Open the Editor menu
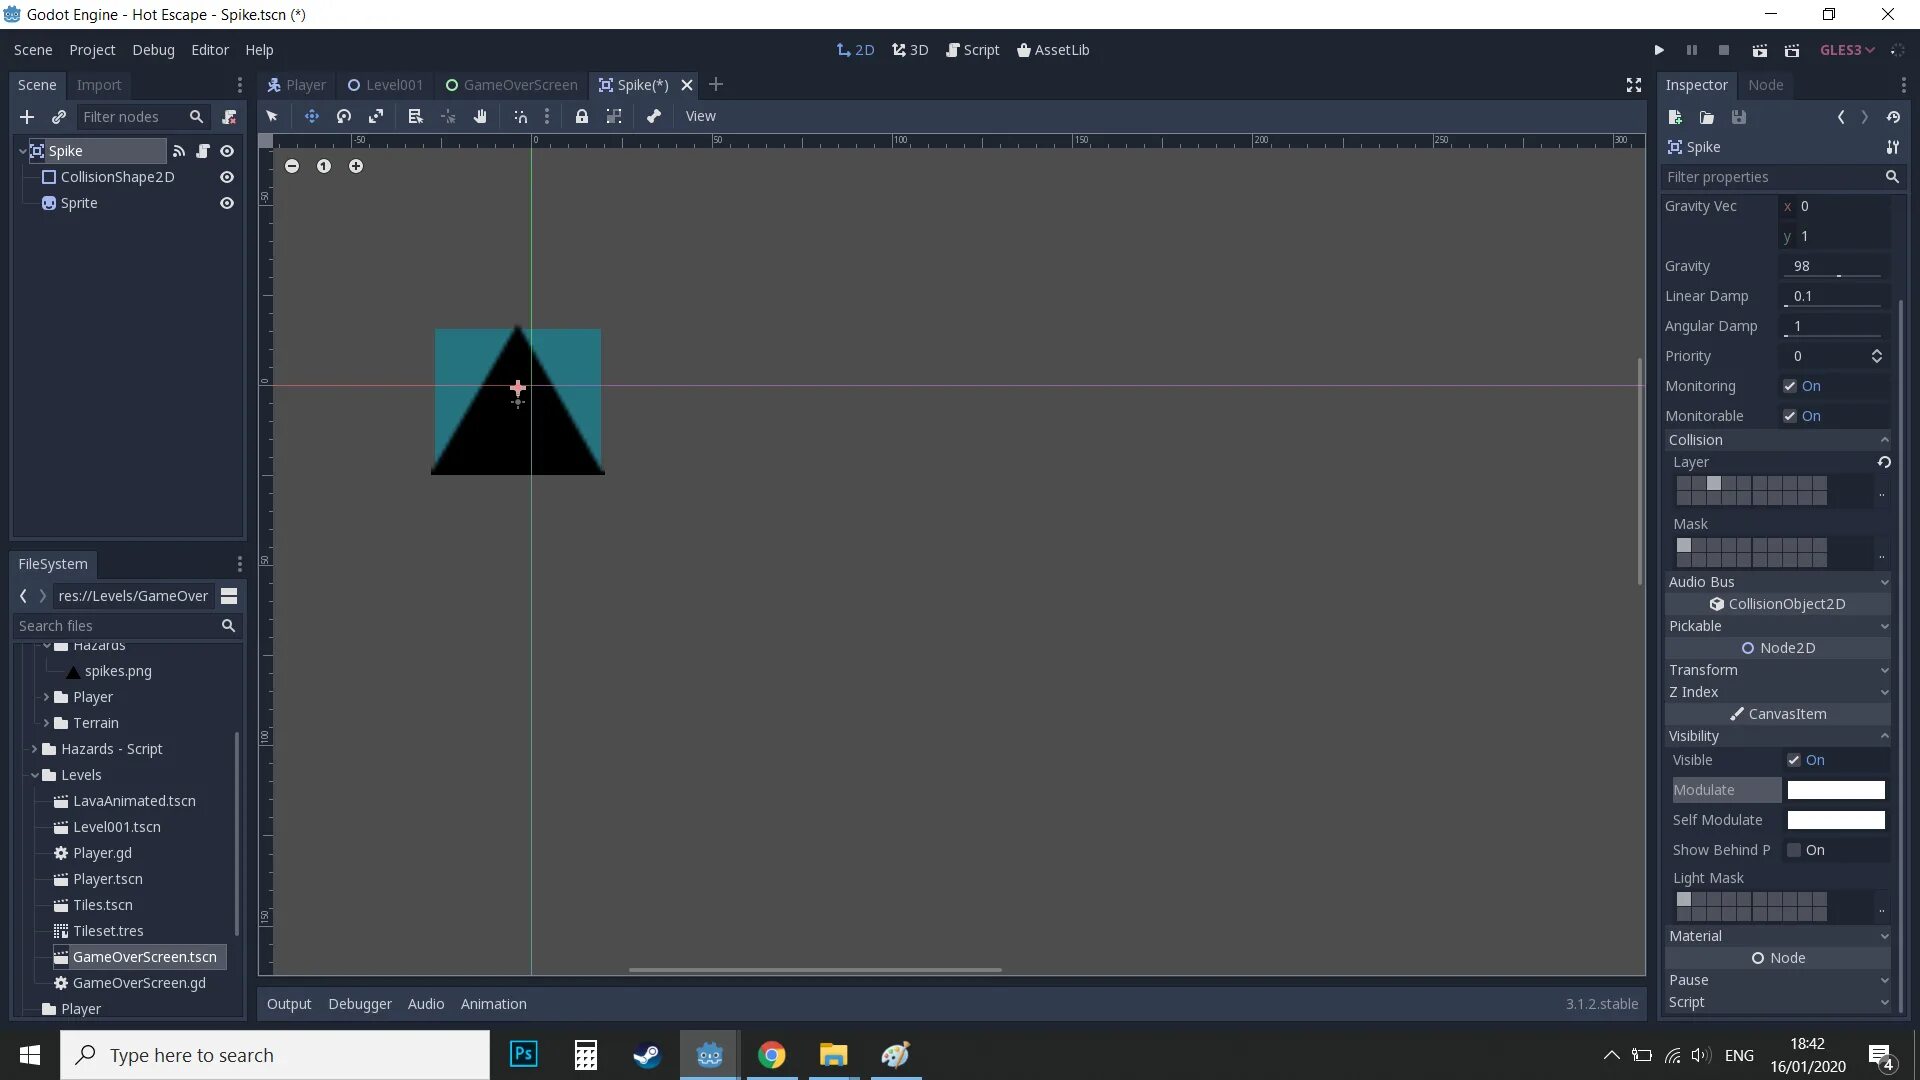This screenshot has width=1920, height=1080. [210, 50]
